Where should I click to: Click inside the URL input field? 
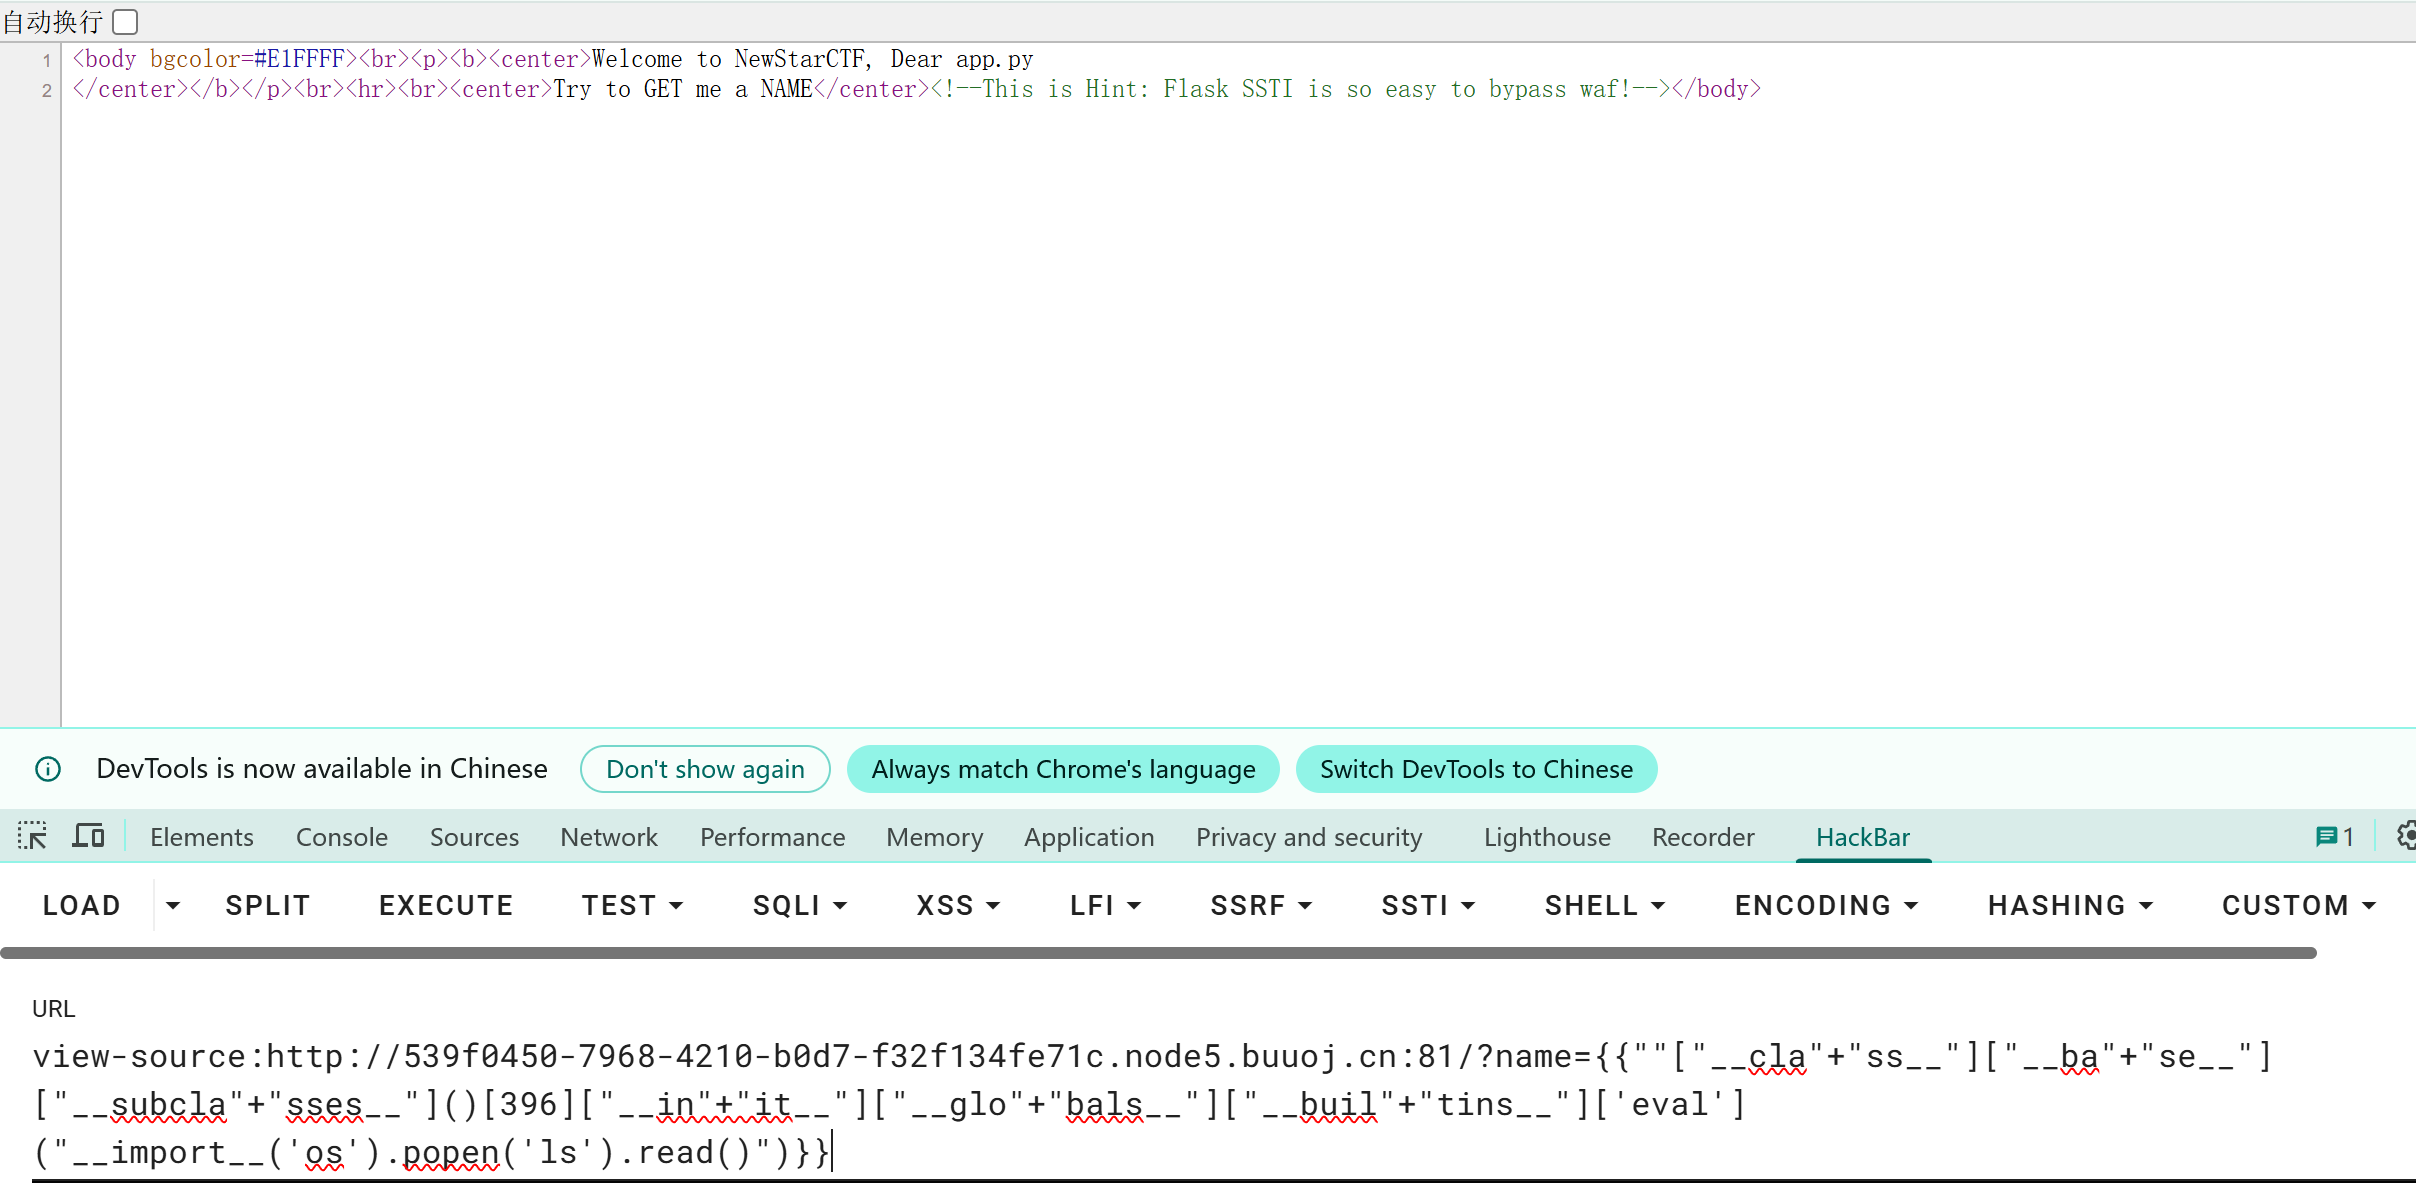click(1150, 1105)
